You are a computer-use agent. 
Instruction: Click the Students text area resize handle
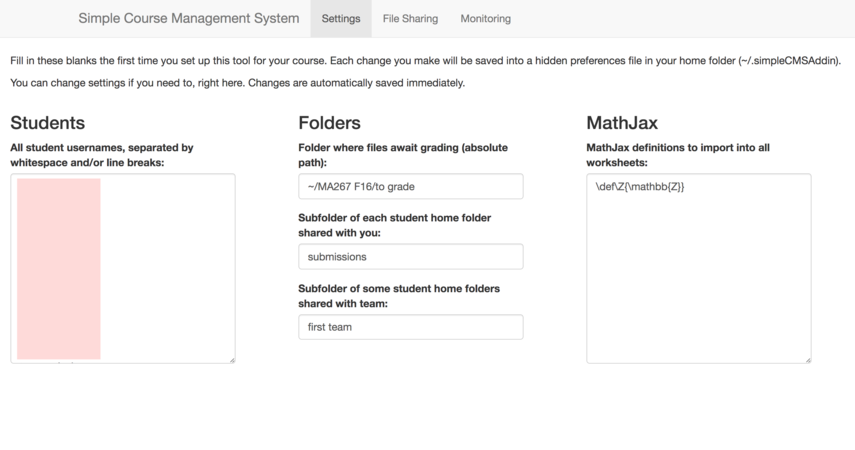pos(232,360)
